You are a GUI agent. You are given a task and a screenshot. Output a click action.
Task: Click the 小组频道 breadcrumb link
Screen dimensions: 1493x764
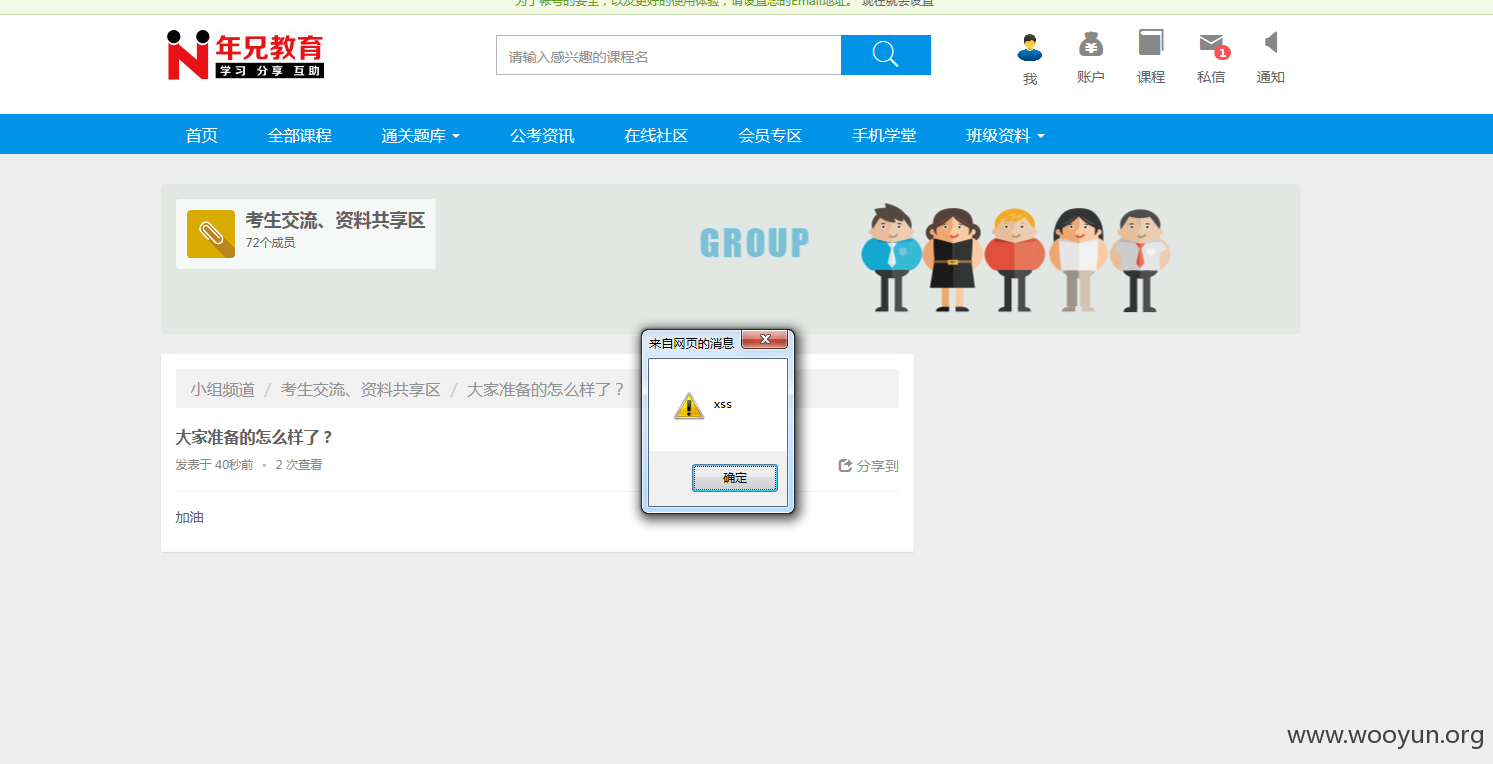223,389
